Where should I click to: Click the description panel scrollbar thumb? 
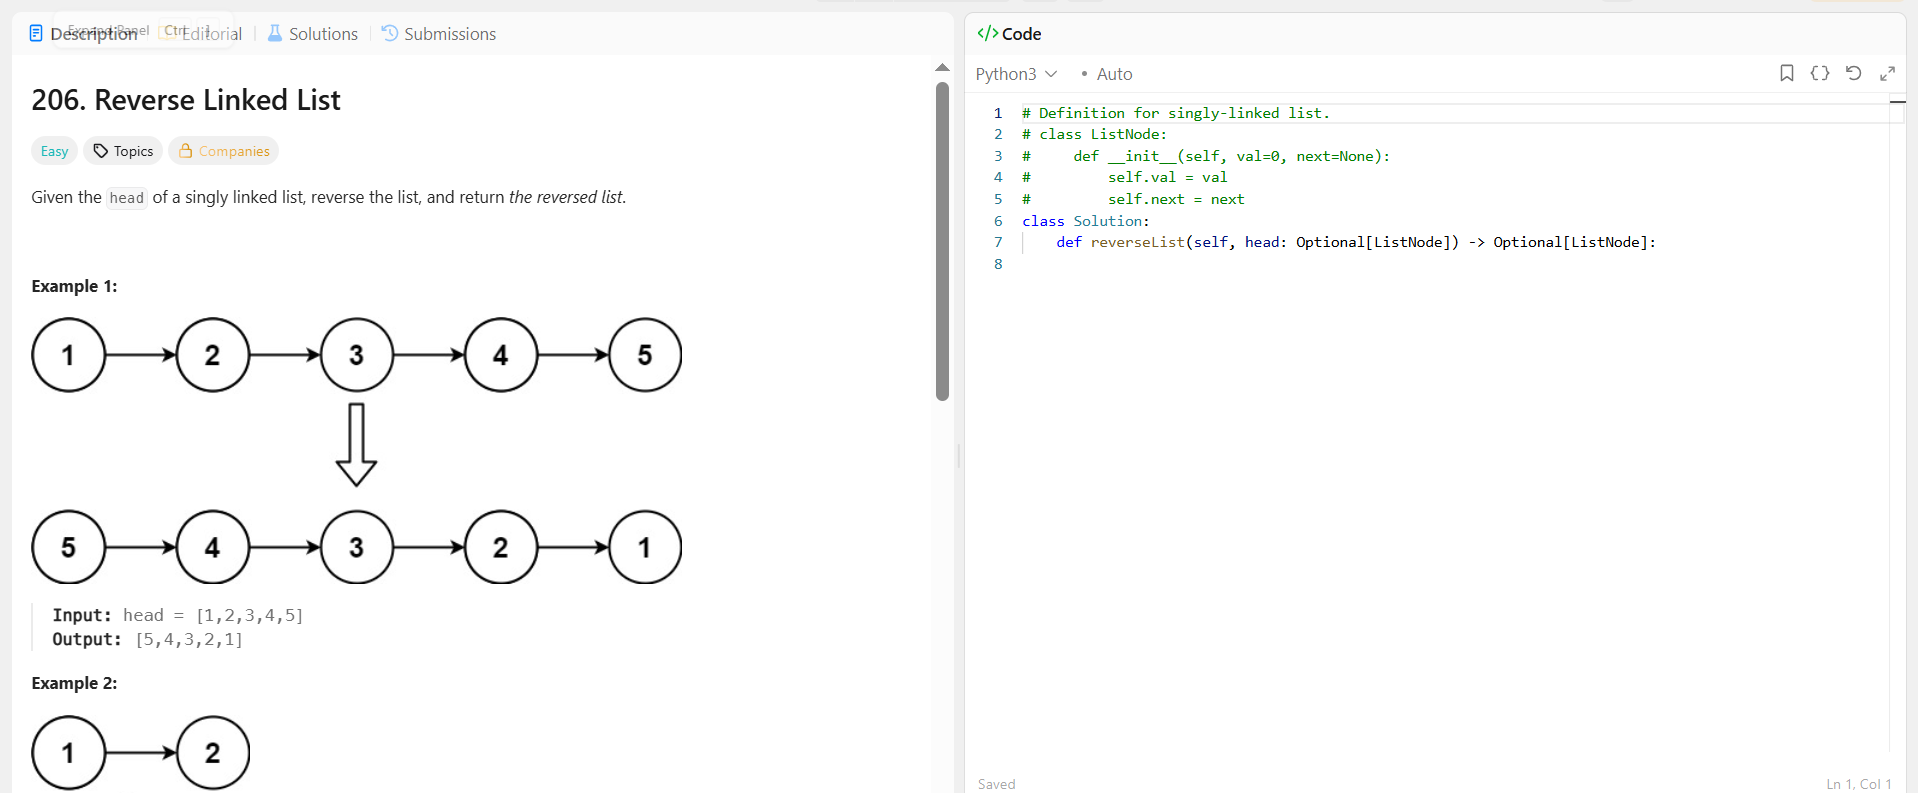click(x=942, y=241)
